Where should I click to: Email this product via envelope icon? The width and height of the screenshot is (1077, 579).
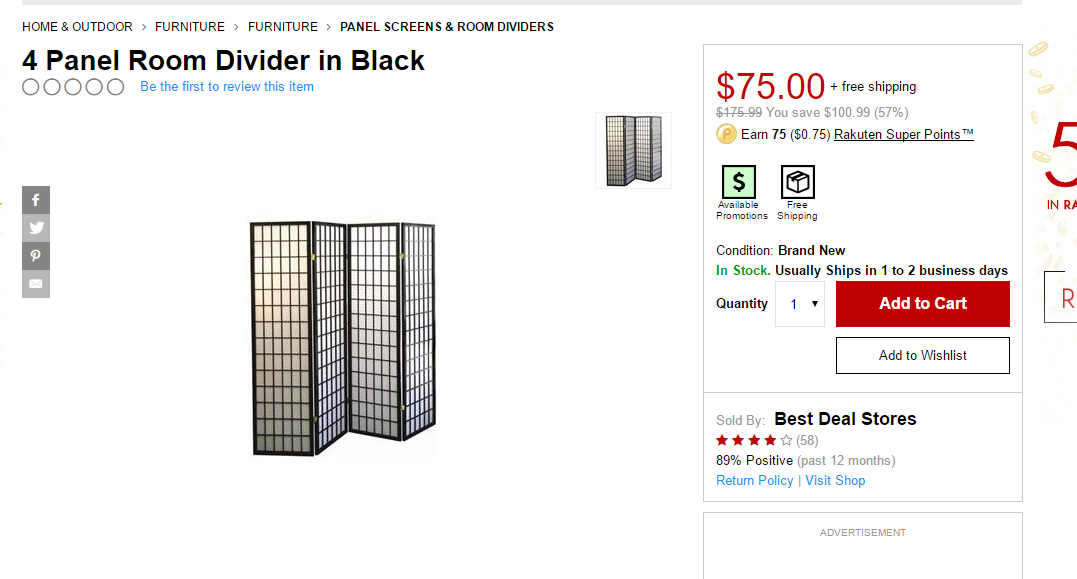point(36,284)
